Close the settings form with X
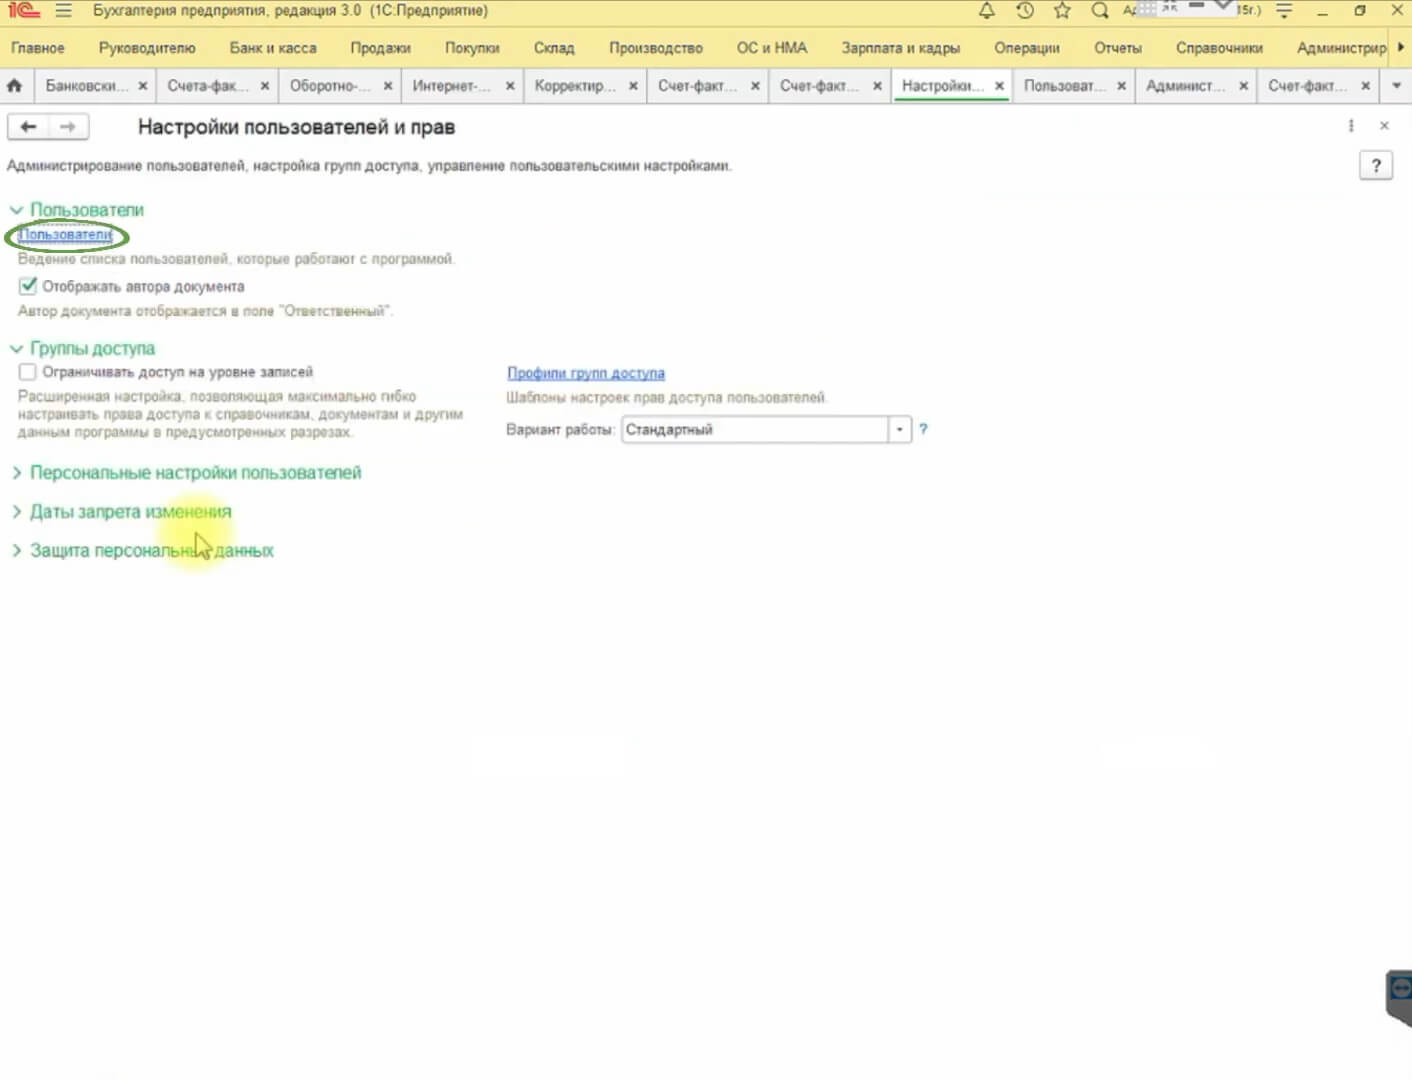Viewport: 1412px width, 1080px height. [1384, 126]
